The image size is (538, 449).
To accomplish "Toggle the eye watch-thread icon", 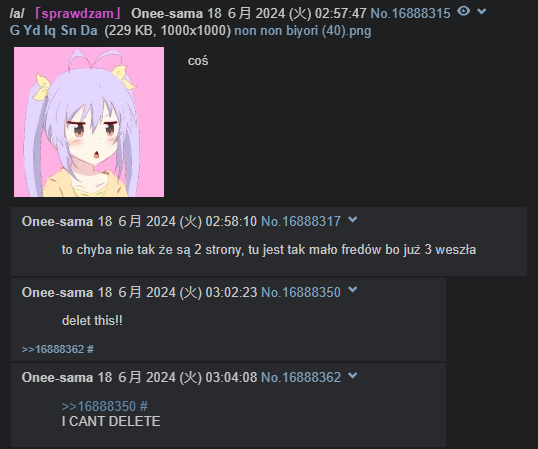I will click(463, 12).
